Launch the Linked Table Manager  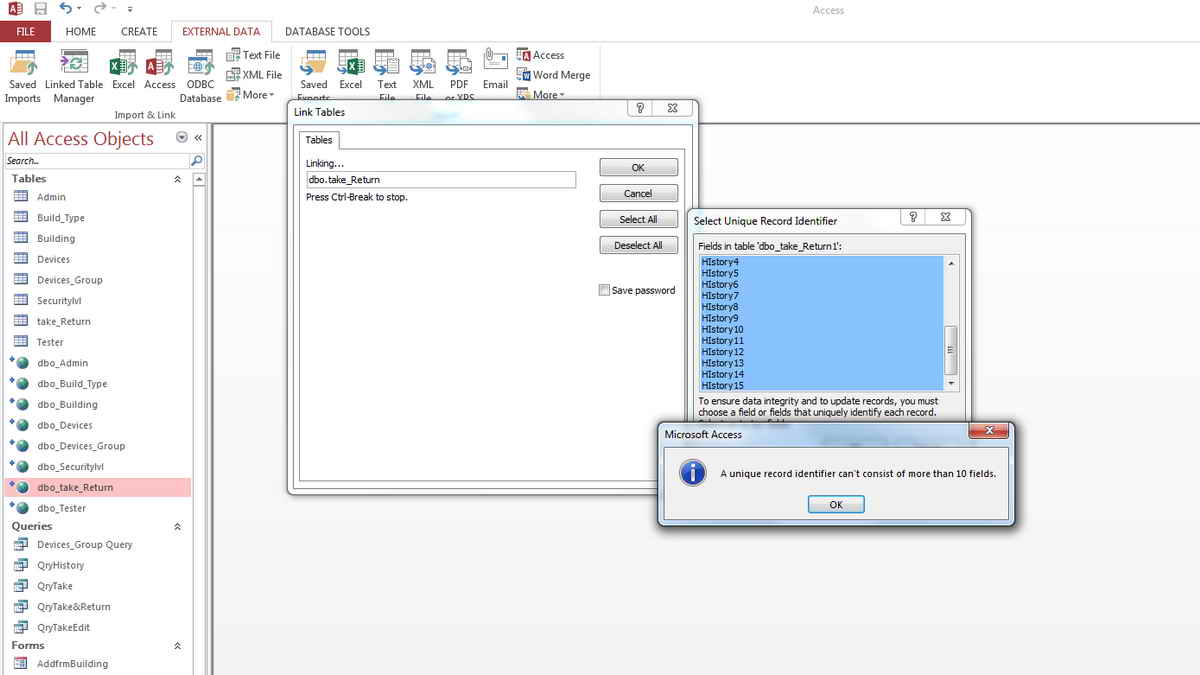pyautogui.click(x=74, y=76)
